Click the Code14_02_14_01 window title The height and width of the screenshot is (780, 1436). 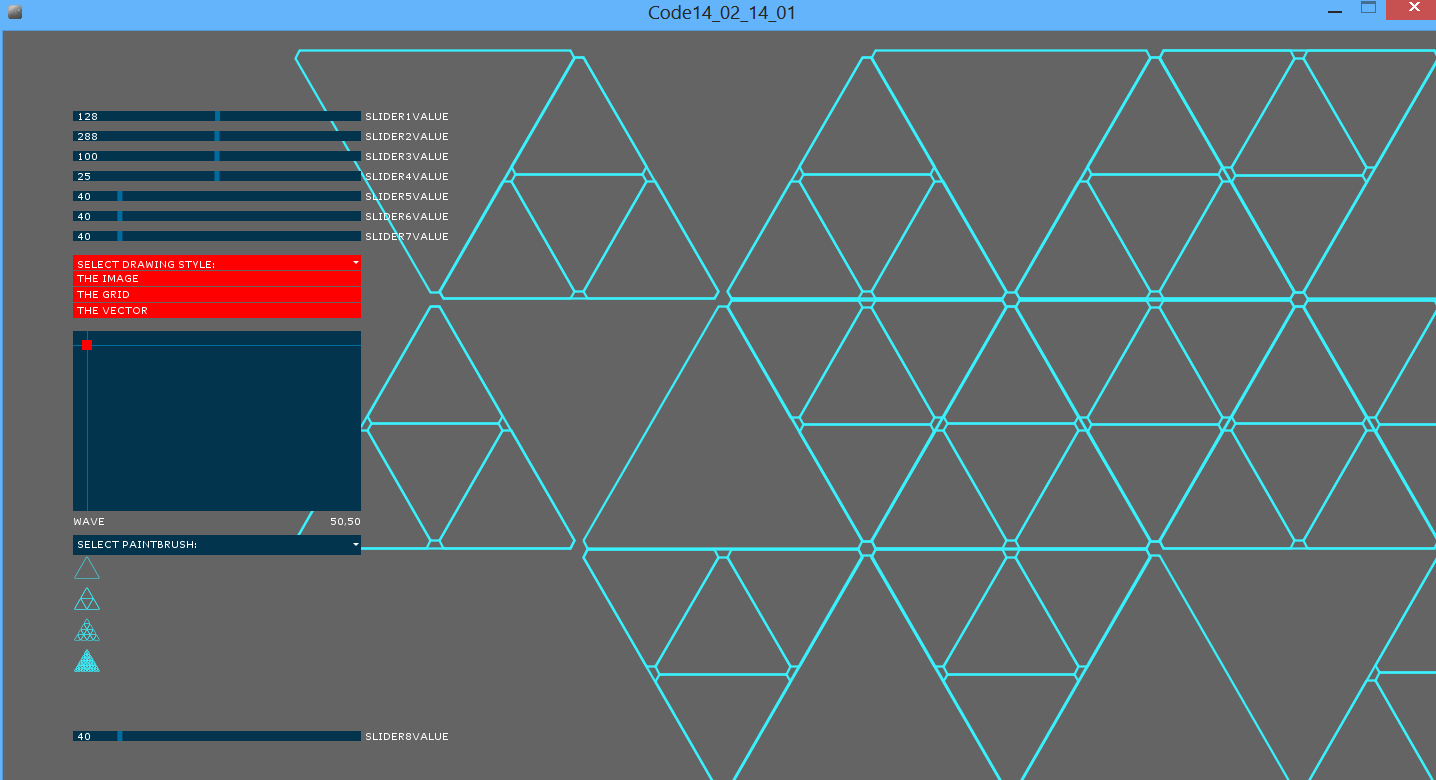(x=722, y=13)
